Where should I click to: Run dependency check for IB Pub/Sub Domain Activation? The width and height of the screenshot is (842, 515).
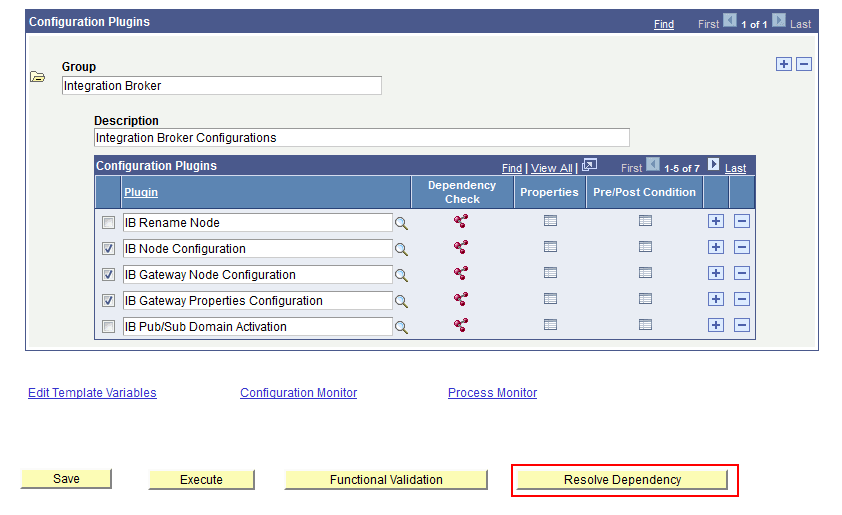tap(461, 324)
